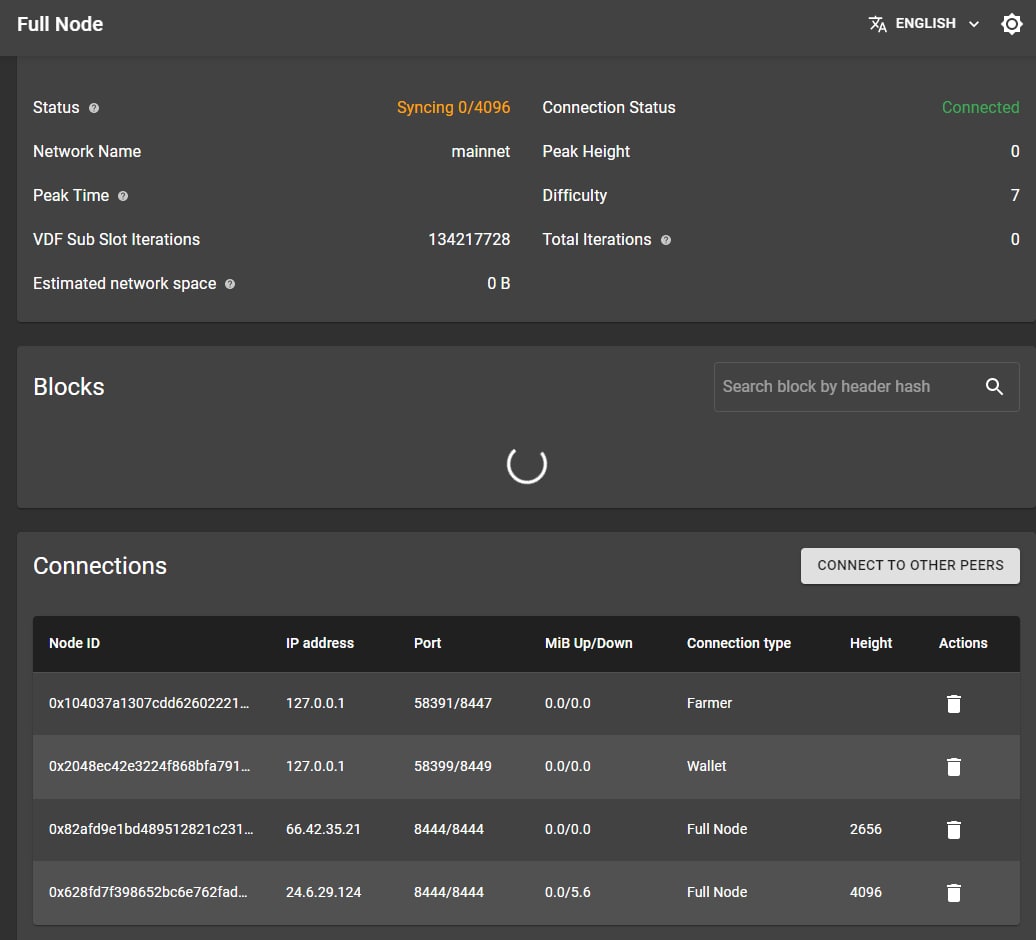Select node ID 0x628fd7f398652bc6e762fad…

coord(148,892)
